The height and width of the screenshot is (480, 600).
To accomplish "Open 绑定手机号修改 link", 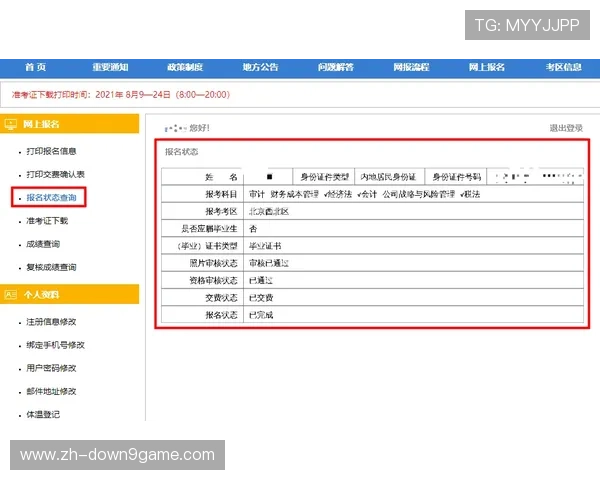I will pos(55,345).
